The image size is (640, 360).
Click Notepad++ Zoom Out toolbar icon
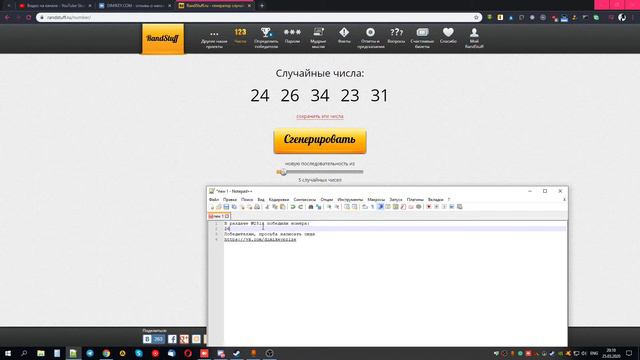tap(337, 207)
